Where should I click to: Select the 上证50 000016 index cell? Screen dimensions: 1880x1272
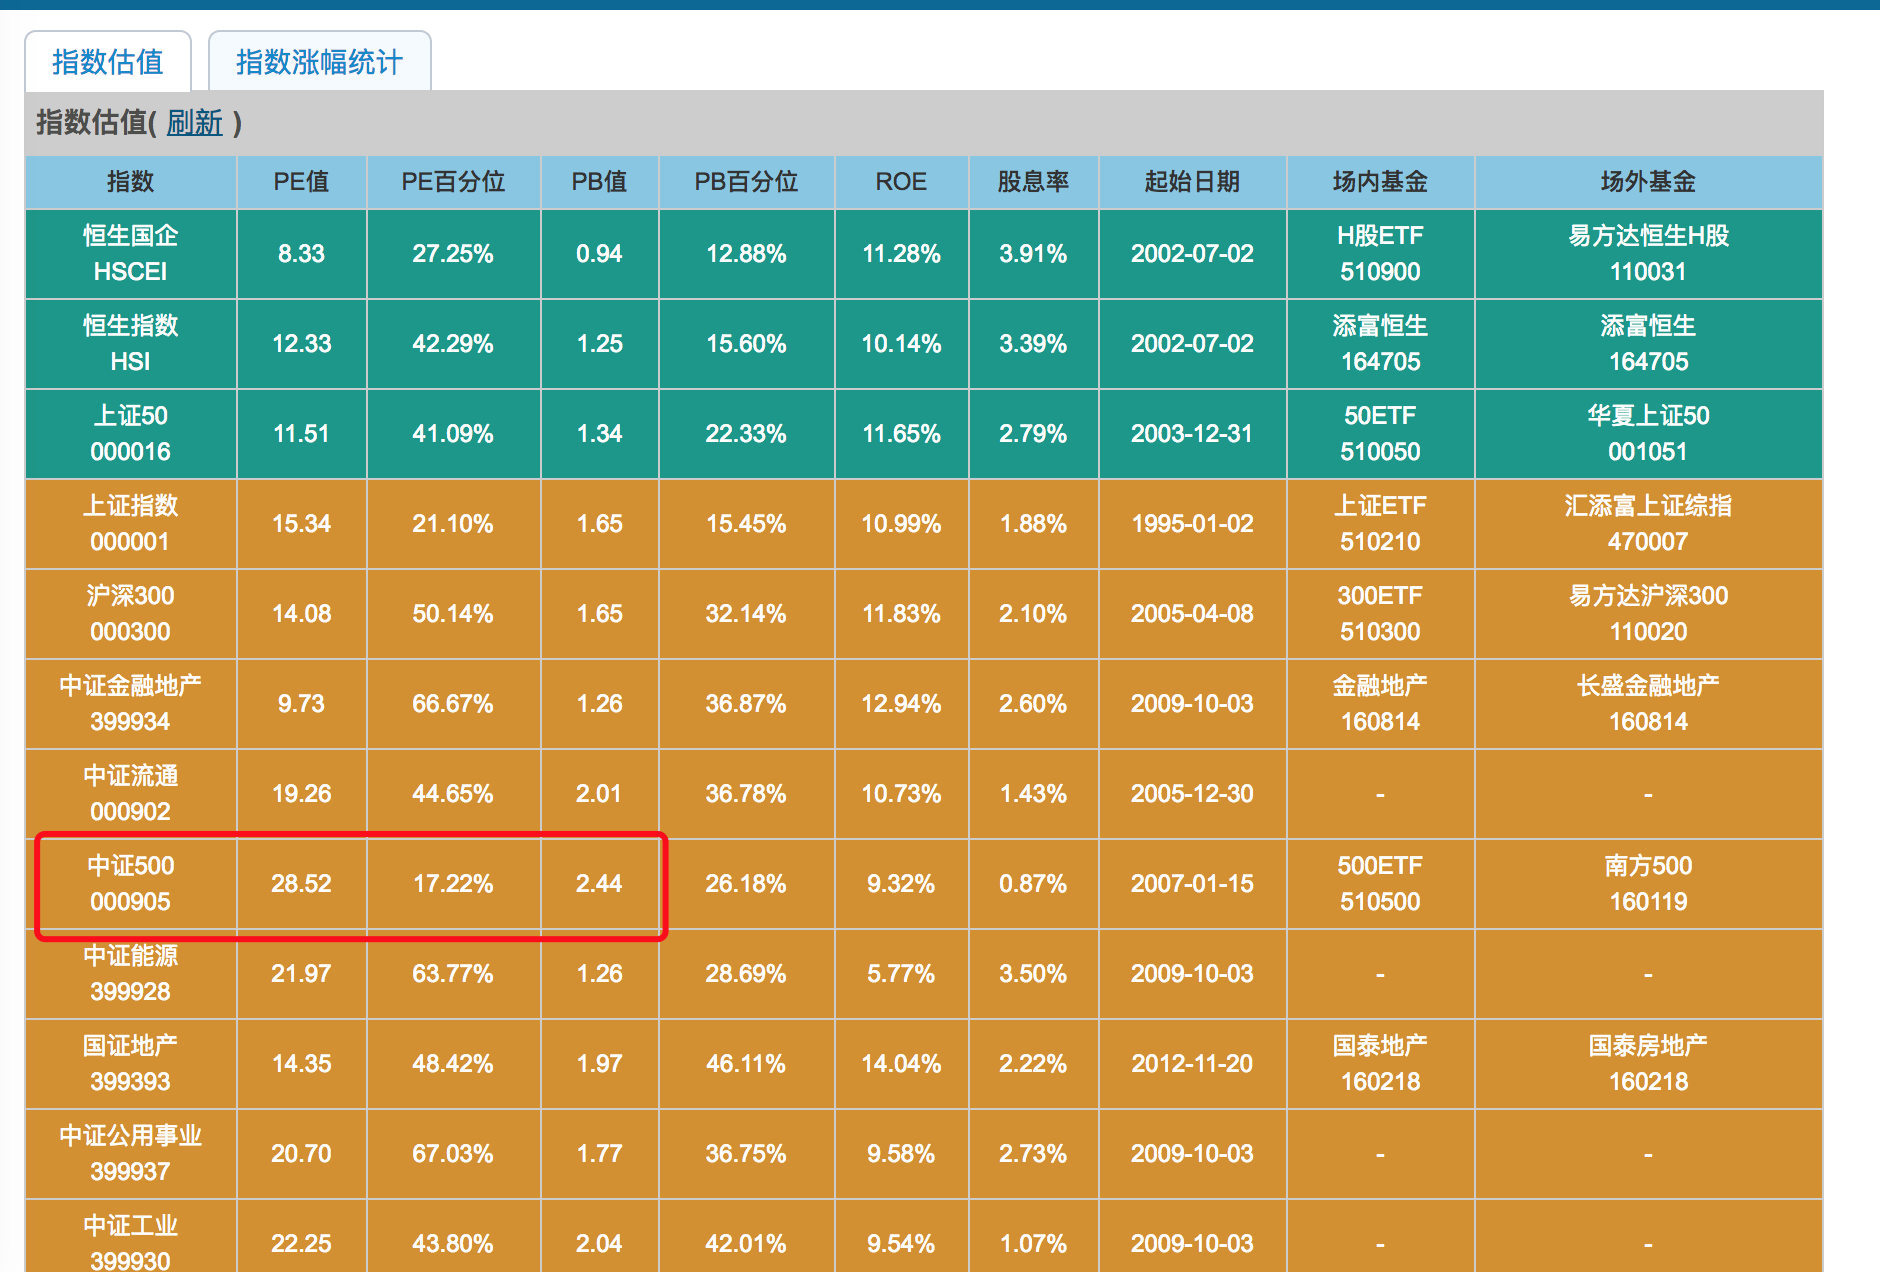(x=130, y=434)
